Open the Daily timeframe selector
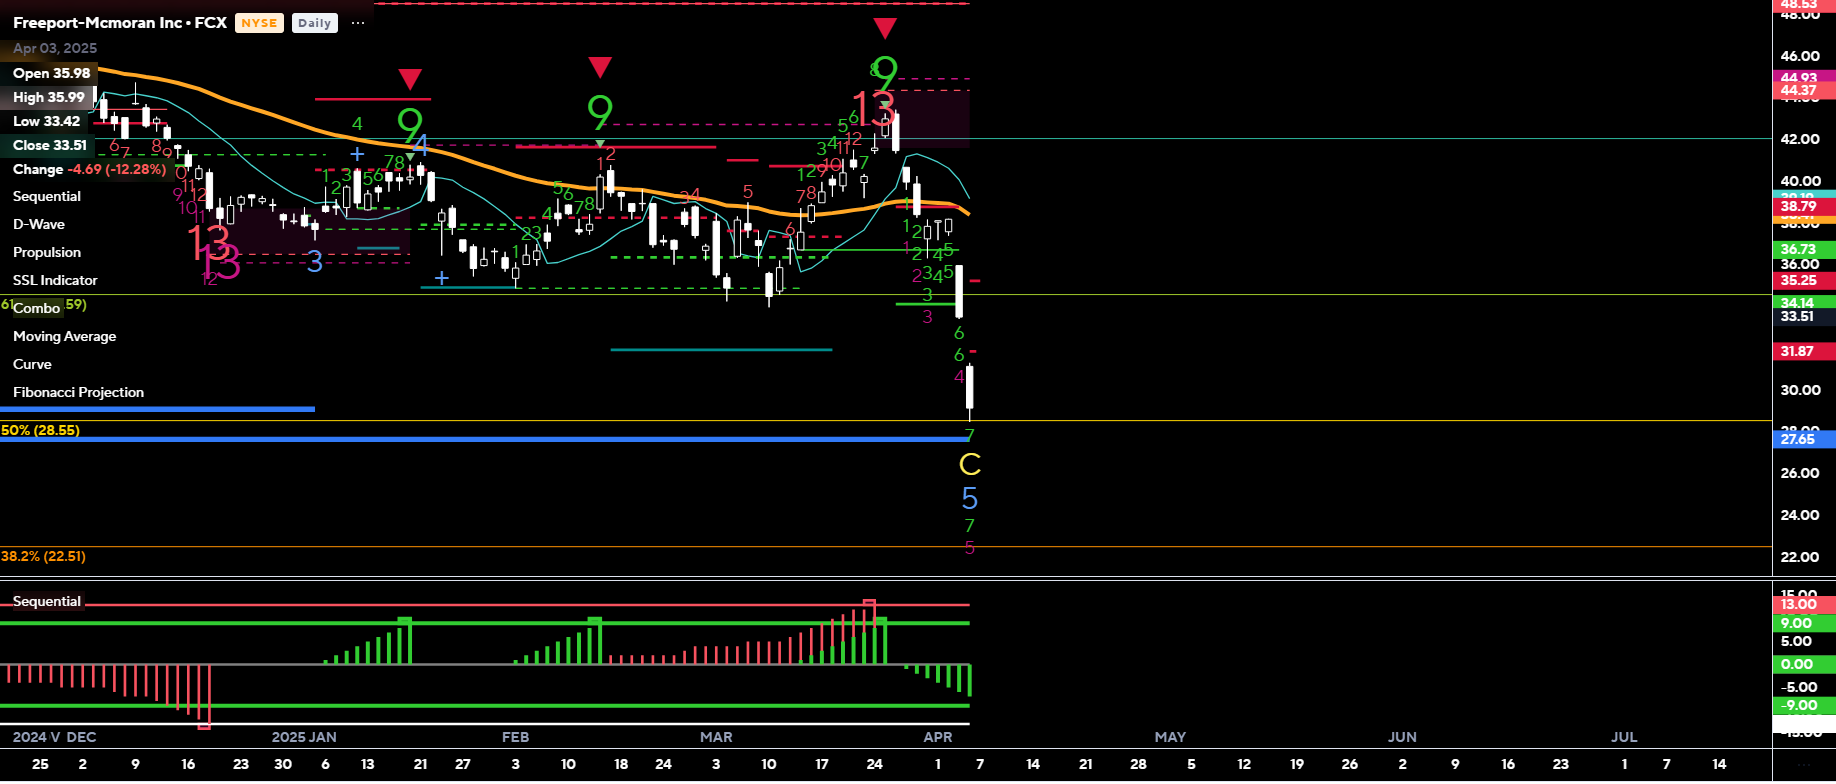 pyautogui.click(x=314, y=23)
